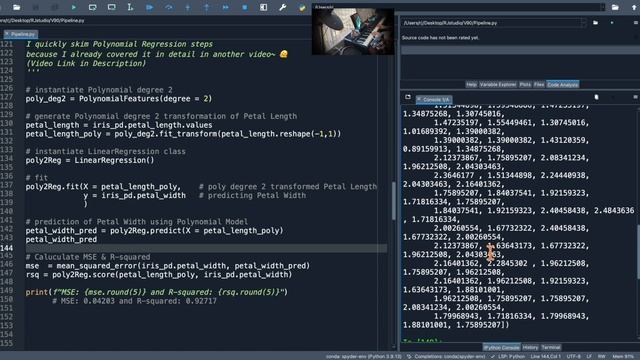The image size is (640, 360).
Task: Maximize current pane toolbar icon
Action: pos(264,7)
